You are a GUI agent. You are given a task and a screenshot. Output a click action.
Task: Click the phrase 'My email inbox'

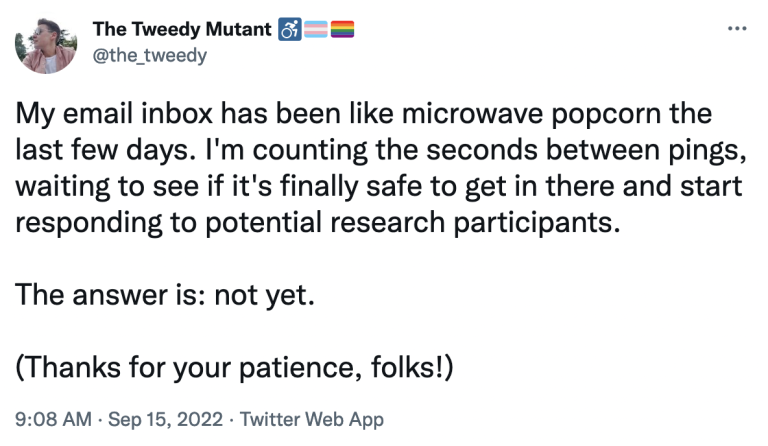pos(114,115)
